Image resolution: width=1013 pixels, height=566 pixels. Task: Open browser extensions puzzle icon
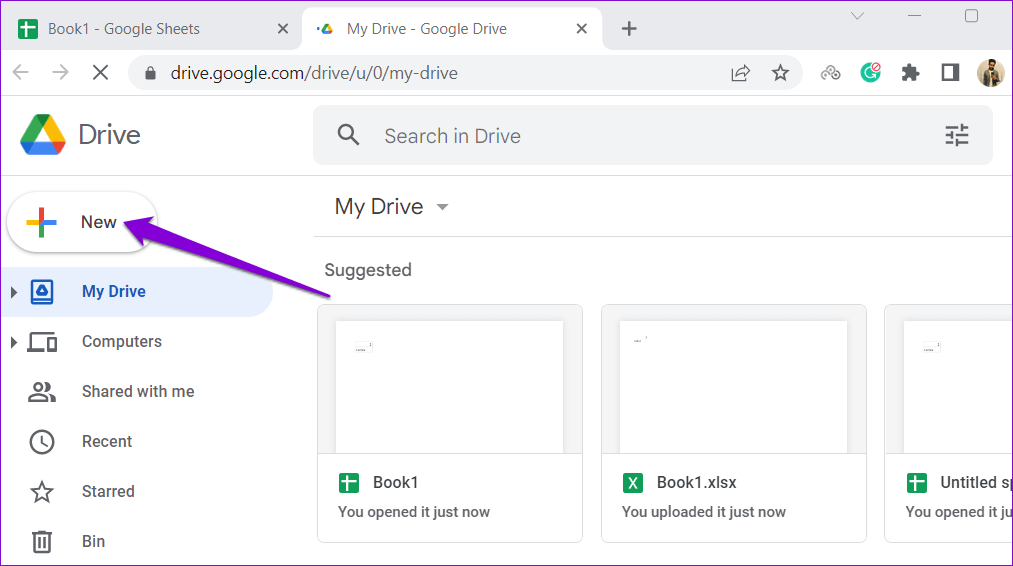tap(910, 73)
